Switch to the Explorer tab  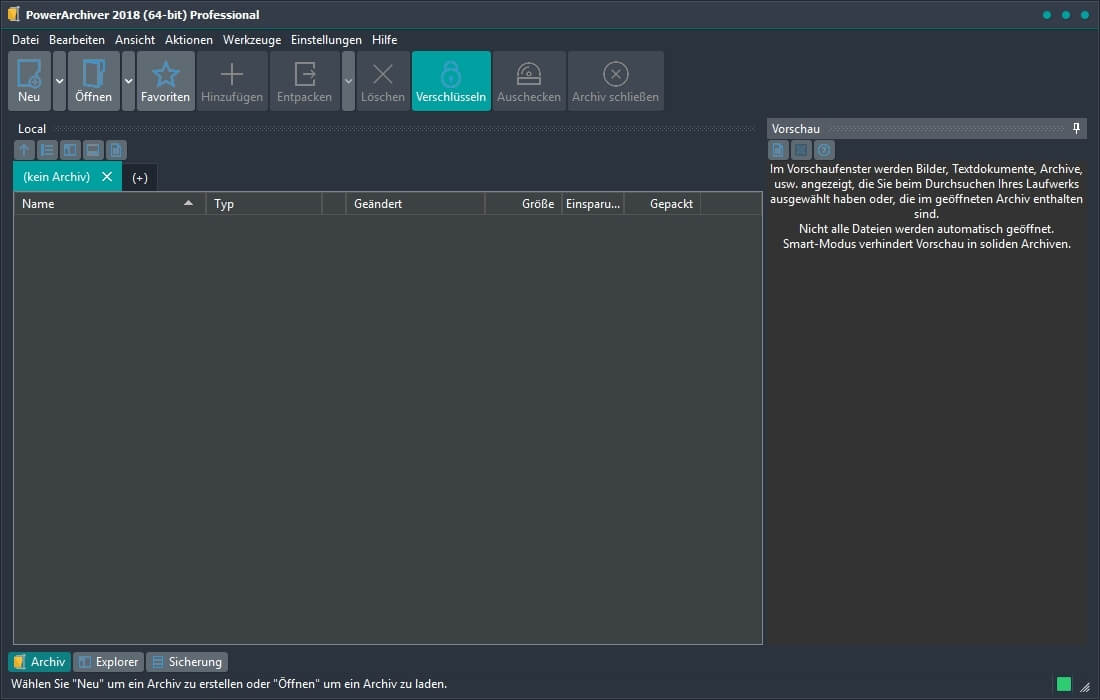click(x=108, y=662)
